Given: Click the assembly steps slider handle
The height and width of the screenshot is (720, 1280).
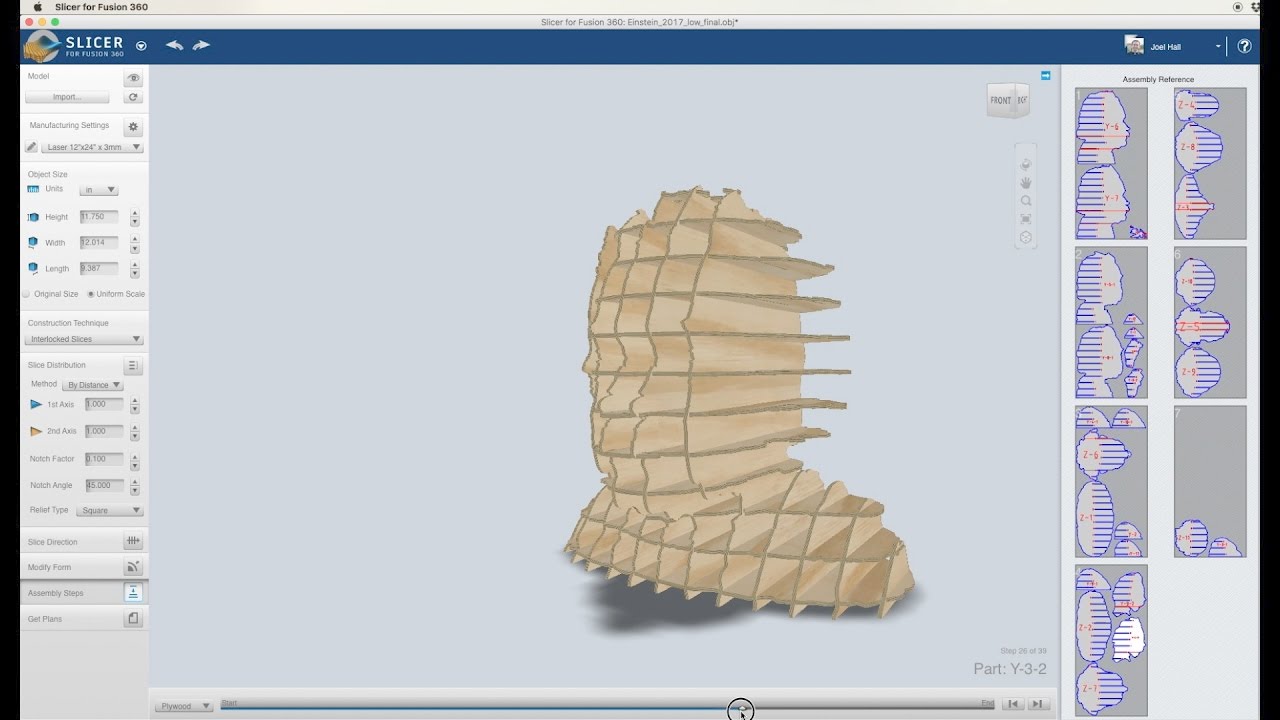Looking at the screenshot, I should point(740,709).
